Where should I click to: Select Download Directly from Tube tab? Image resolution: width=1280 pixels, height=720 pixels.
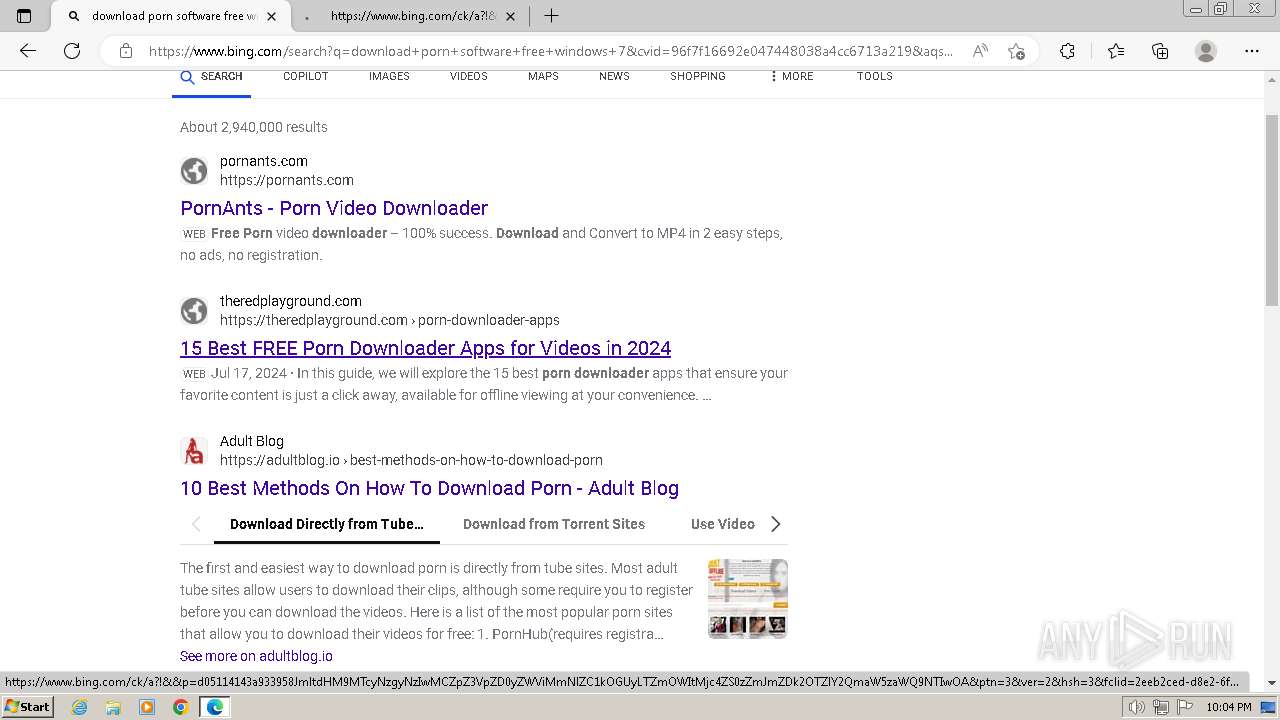tap(327, 524)
